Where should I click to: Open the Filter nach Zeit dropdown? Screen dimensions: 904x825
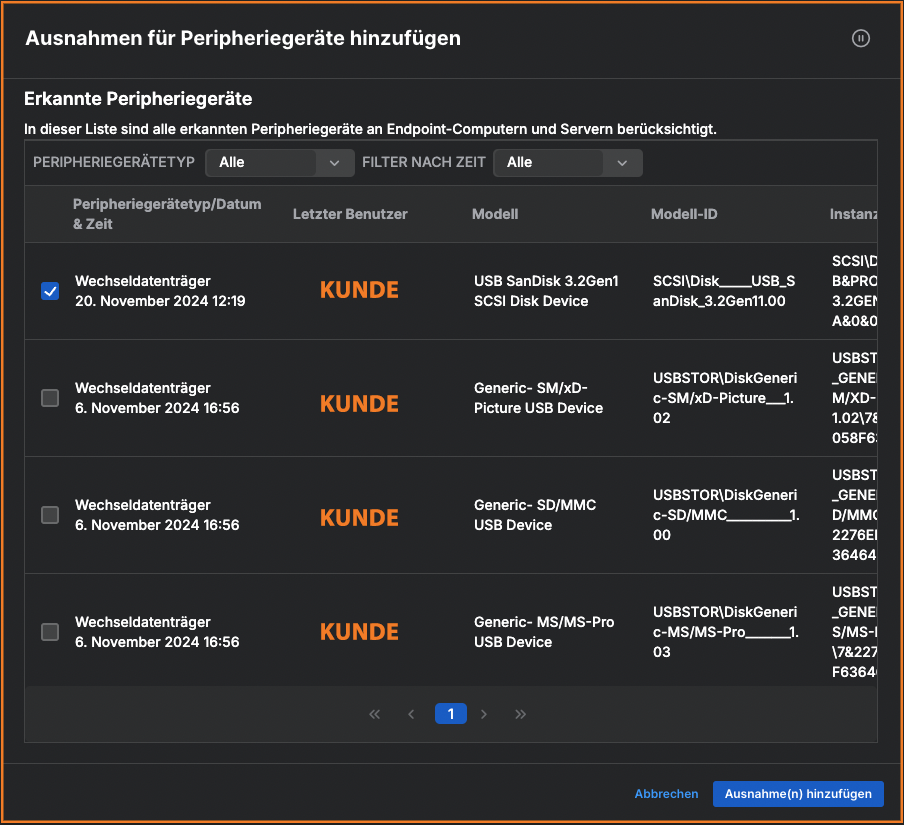coord(567,162)
